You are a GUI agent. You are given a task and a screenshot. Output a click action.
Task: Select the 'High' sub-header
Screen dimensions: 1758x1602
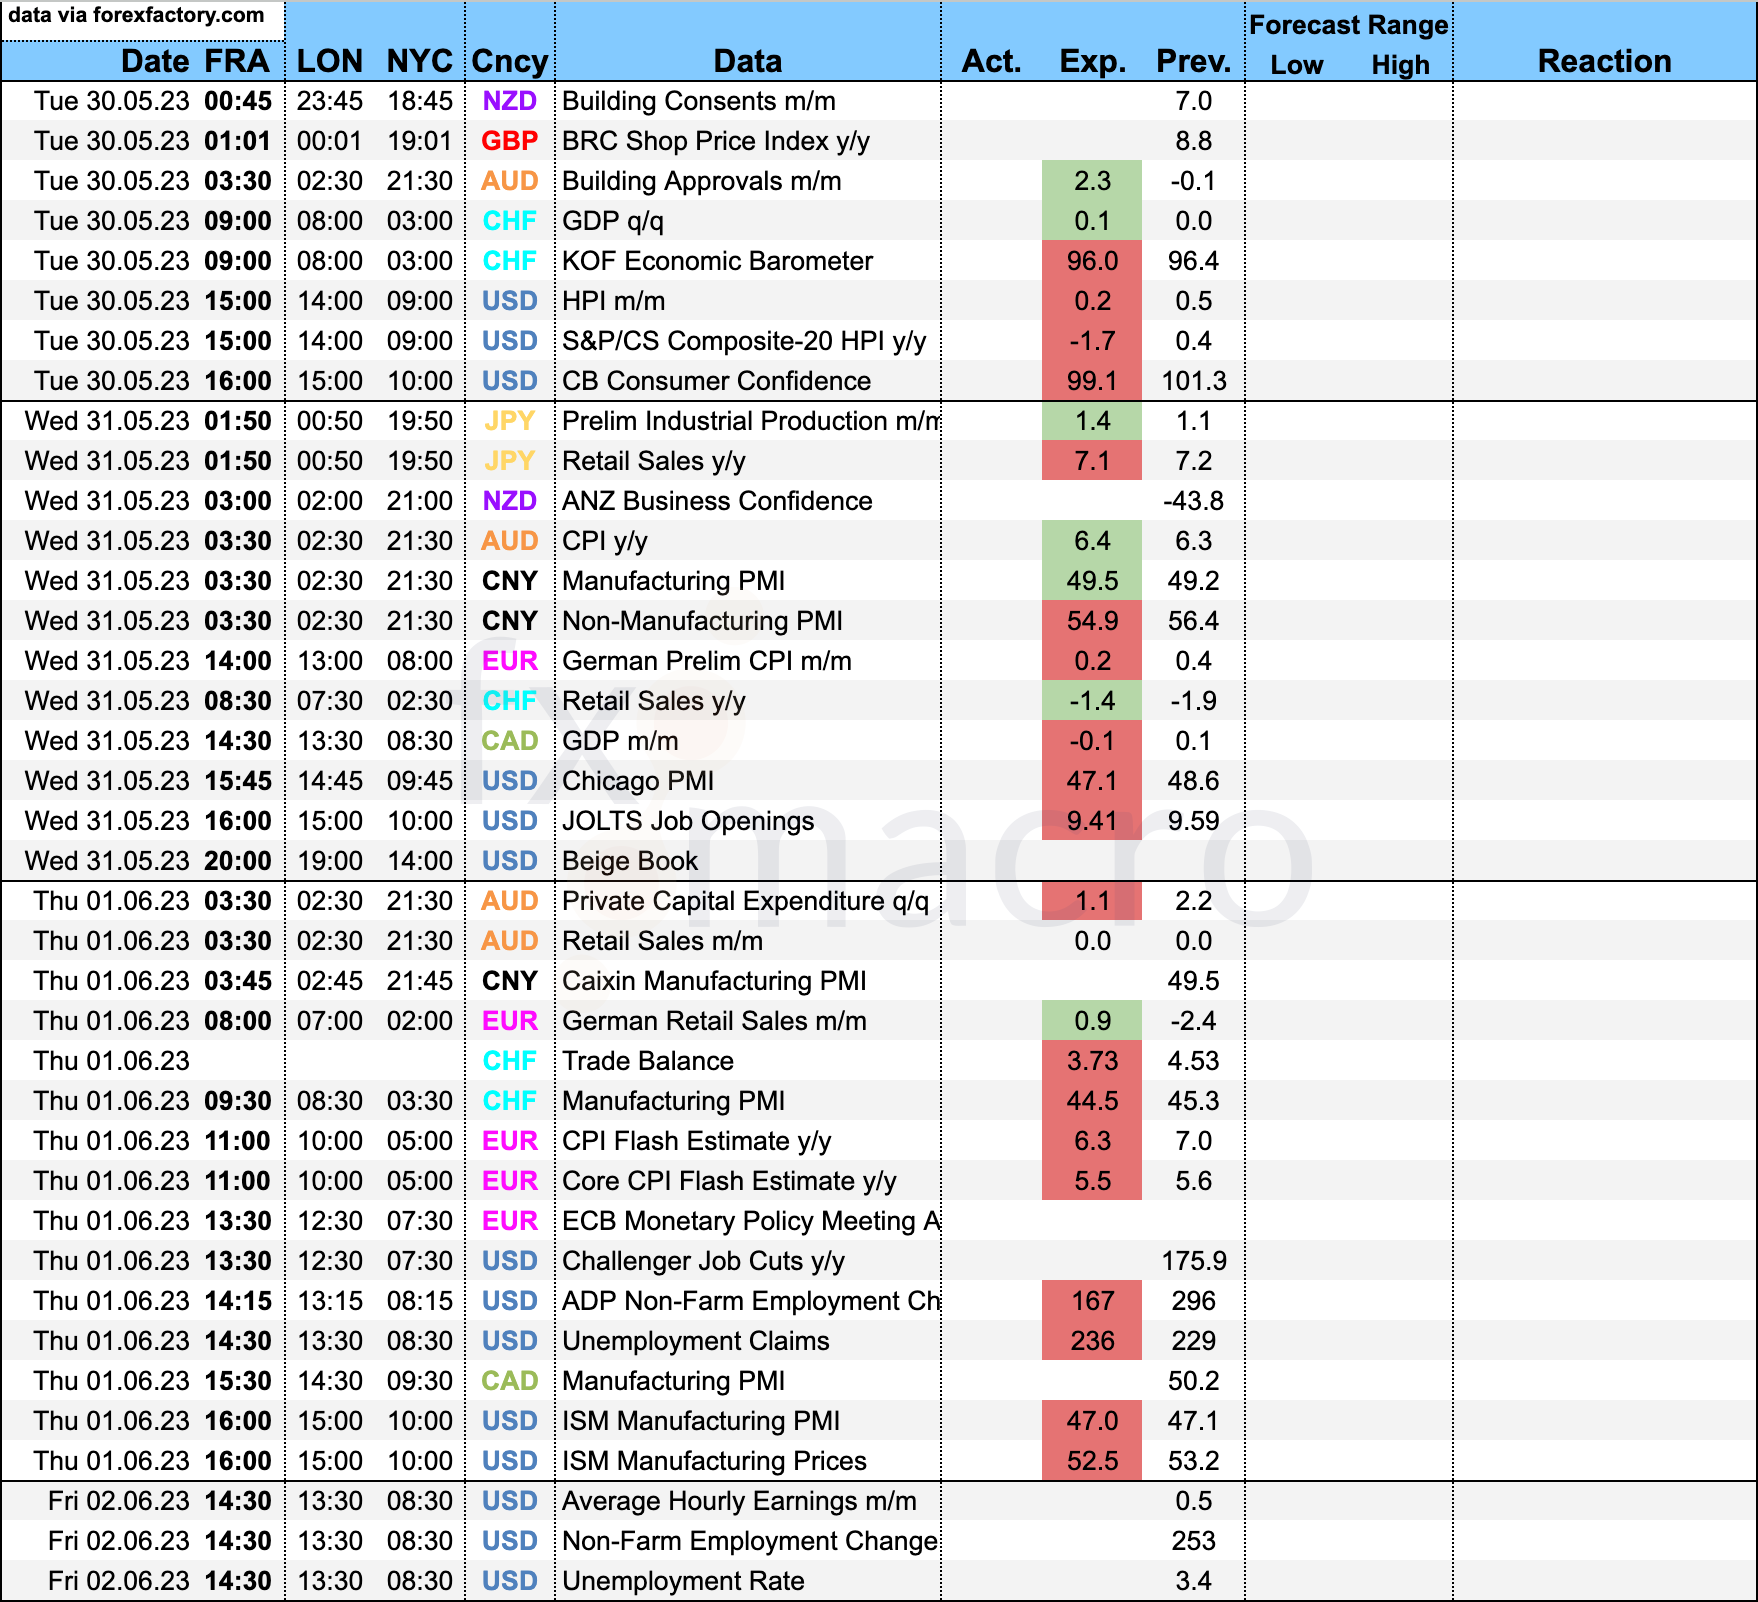click(x=1400, y=65)
